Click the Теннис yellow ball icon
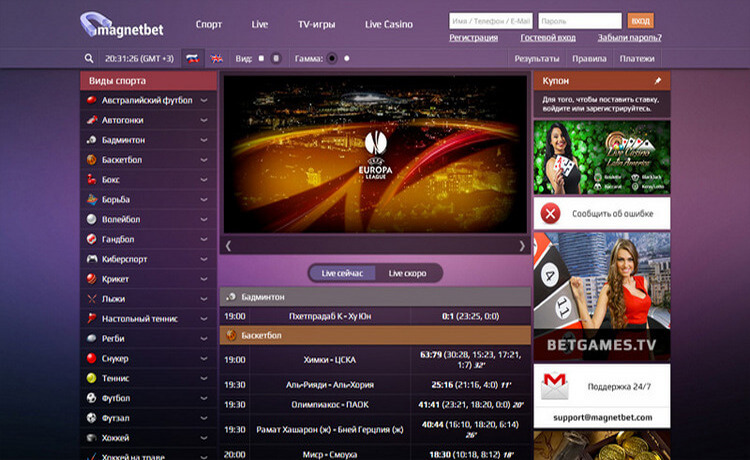 pyautogui.click(x=91, y=378)
